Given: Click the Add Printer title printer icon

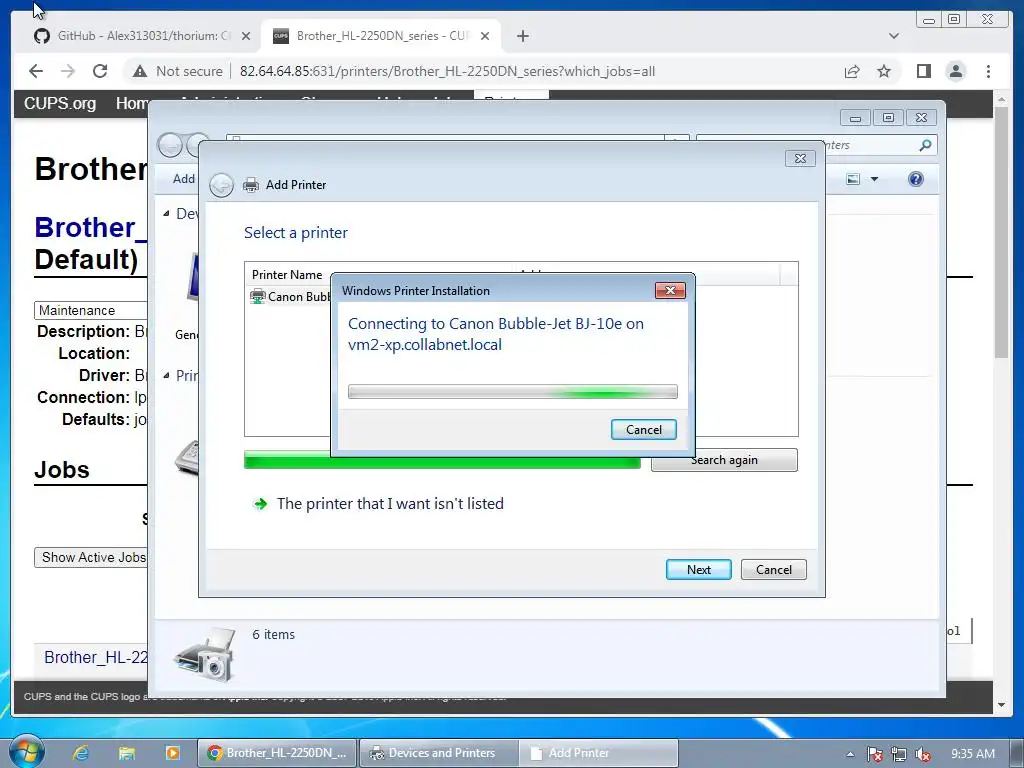Looking at the screenshot, I should [251, 185].
